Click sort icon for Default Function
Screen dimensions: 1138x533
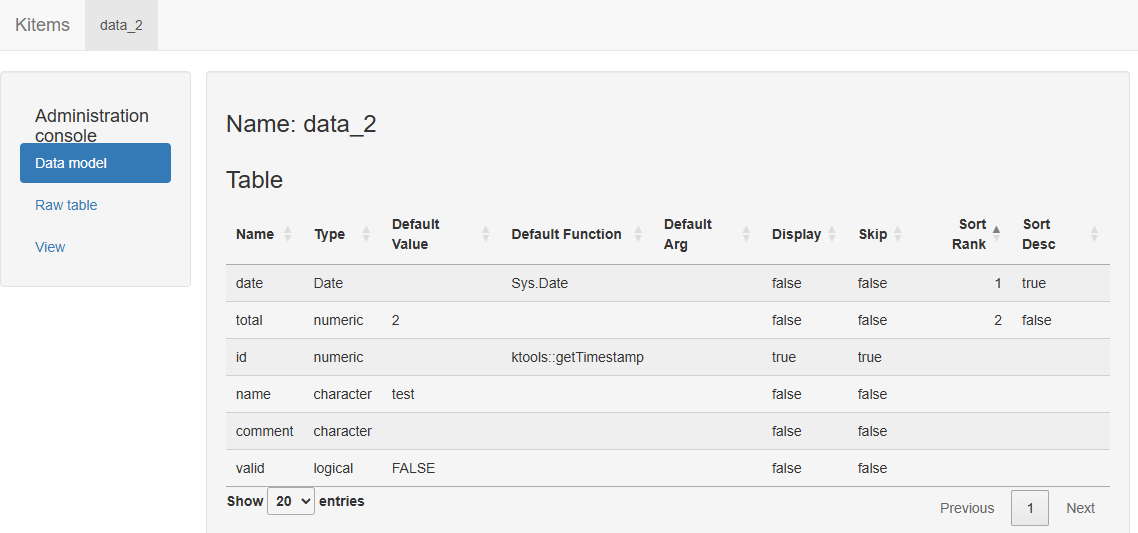(638, 234)
